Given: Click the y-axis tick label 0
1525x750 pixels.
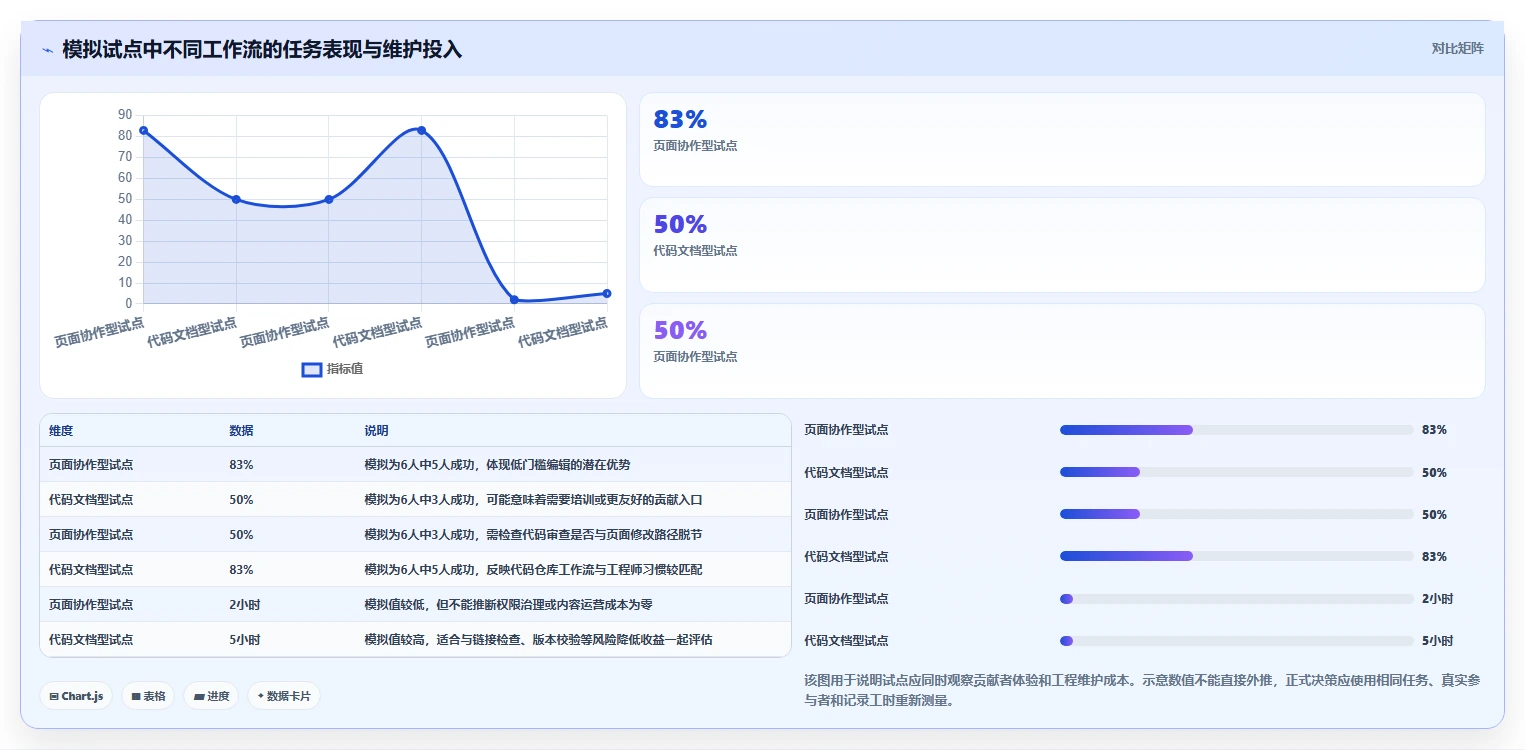Looking at the screenshot, I should pyautogui.click(x=128, y=303).
